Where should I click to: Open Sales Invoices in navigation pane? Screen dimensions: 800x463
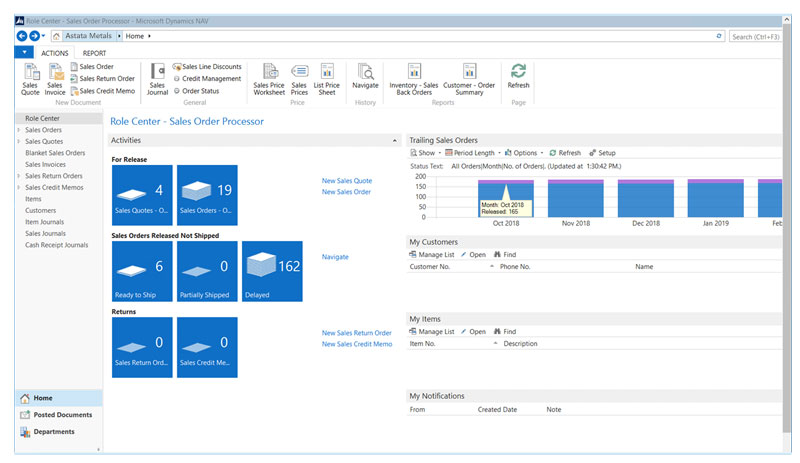(x=45, y=164)
